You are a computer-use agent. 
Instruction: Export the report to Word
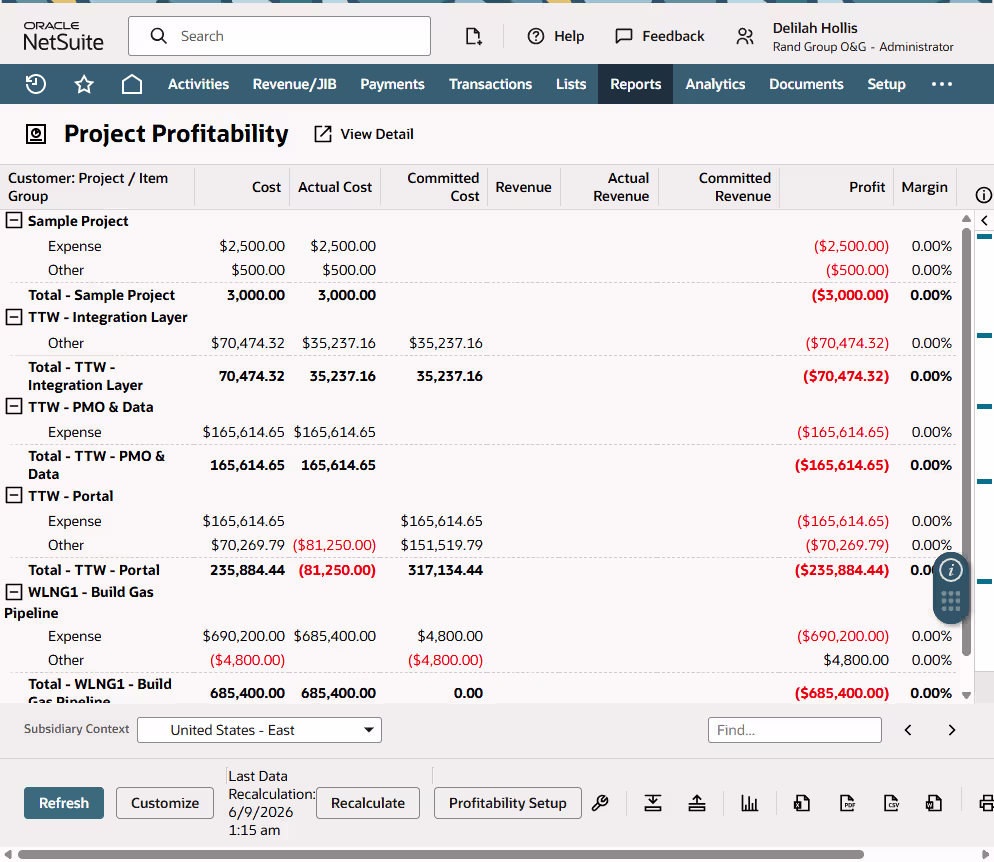tap(934, 803)
